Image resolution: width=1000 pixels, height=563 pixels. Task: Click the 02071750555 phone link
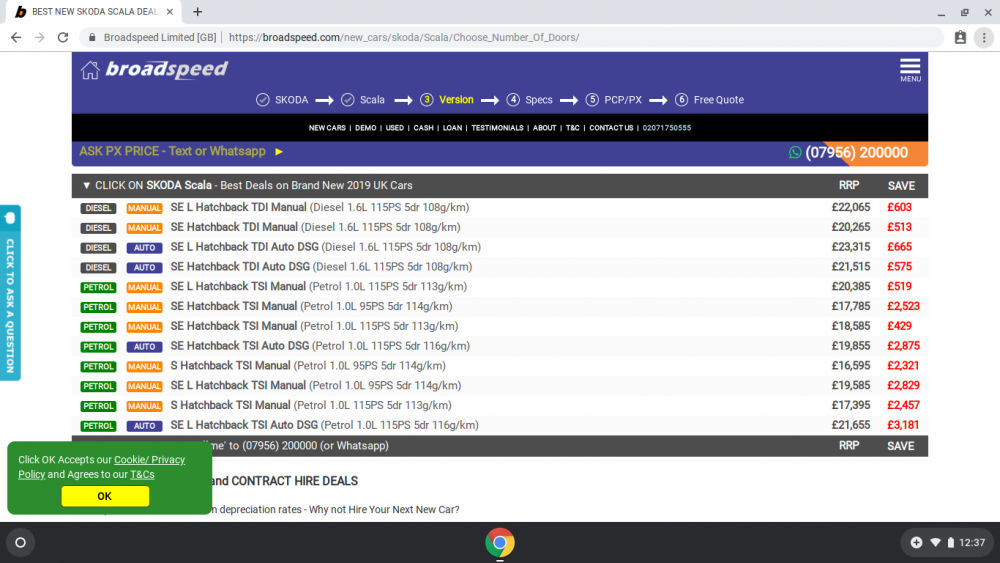click(x=666, y=128)
